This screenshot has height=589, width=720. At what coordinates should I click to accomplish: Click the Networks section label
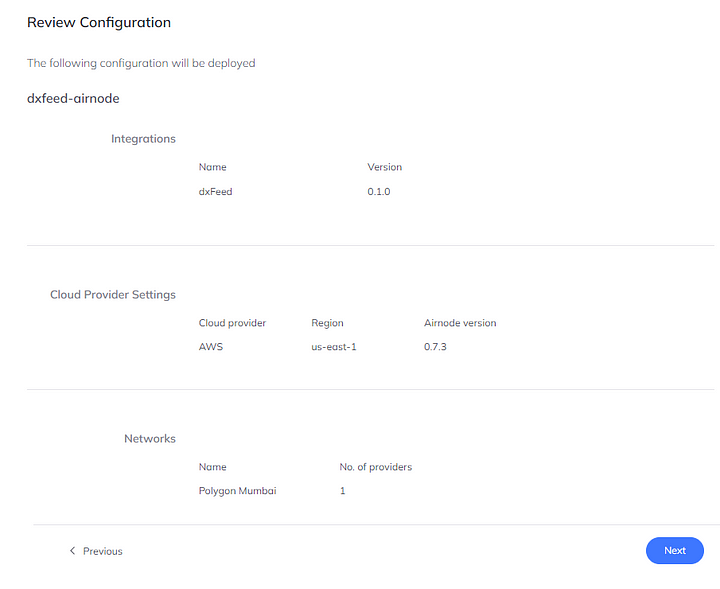coord(150,439)
